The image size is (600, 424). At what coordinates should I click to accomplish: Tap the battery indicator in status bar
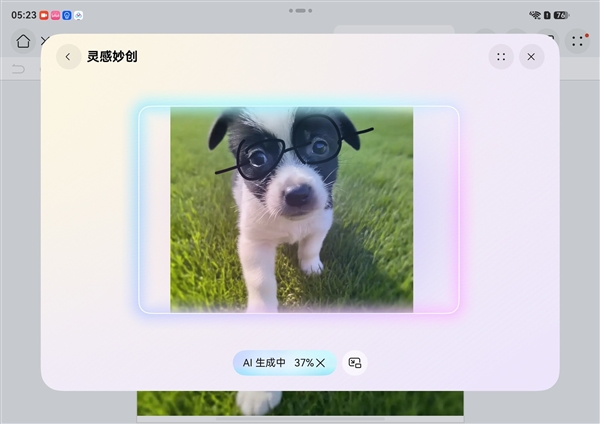561,15
